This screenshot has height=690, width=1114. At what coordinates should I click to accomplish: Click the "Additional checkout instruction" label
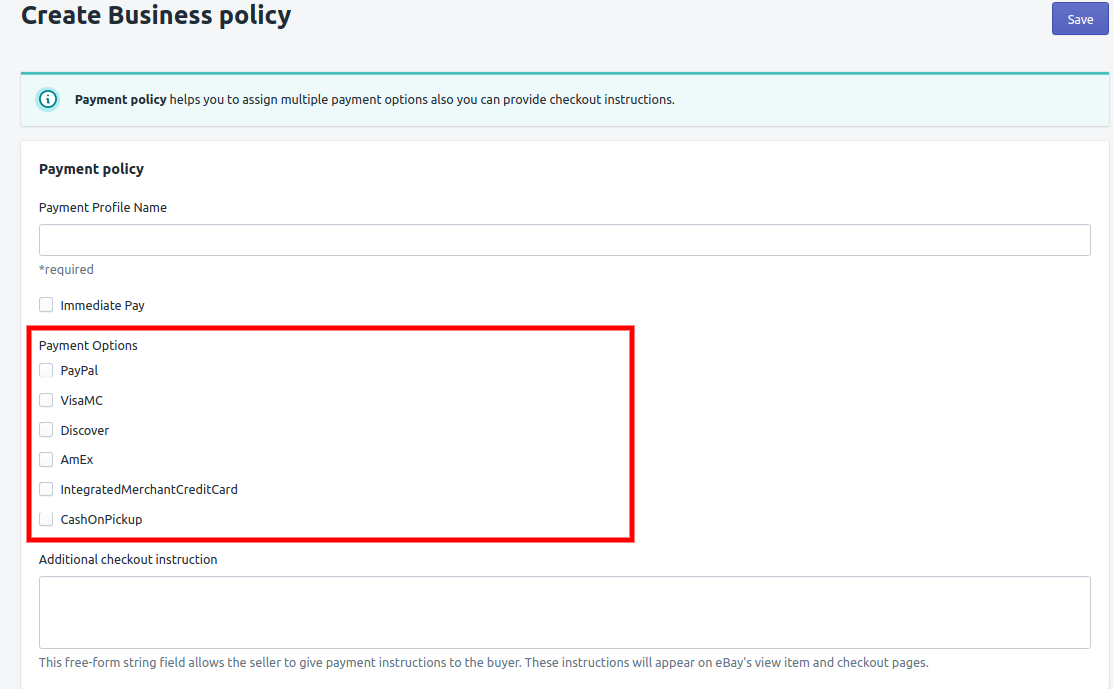pos(128,560)
